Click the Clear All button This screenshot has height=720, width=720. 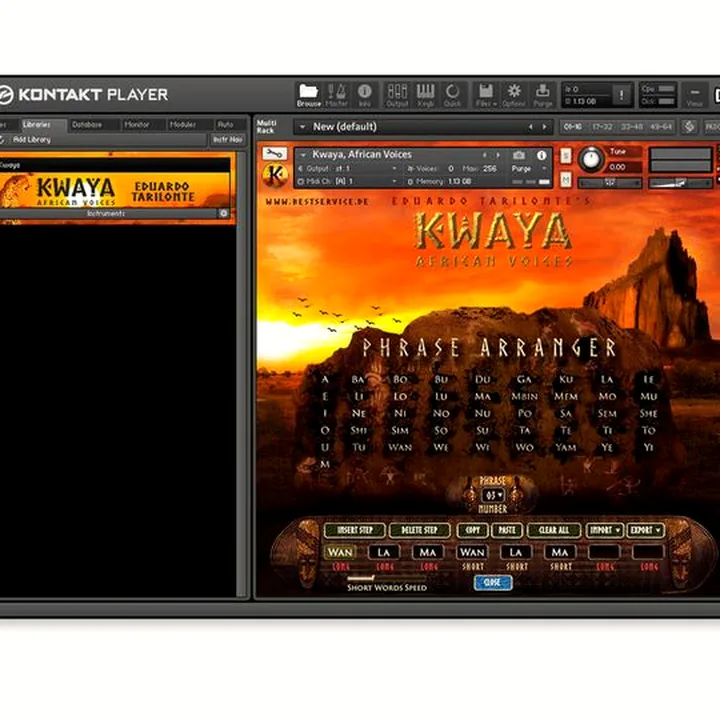[554, 530]
